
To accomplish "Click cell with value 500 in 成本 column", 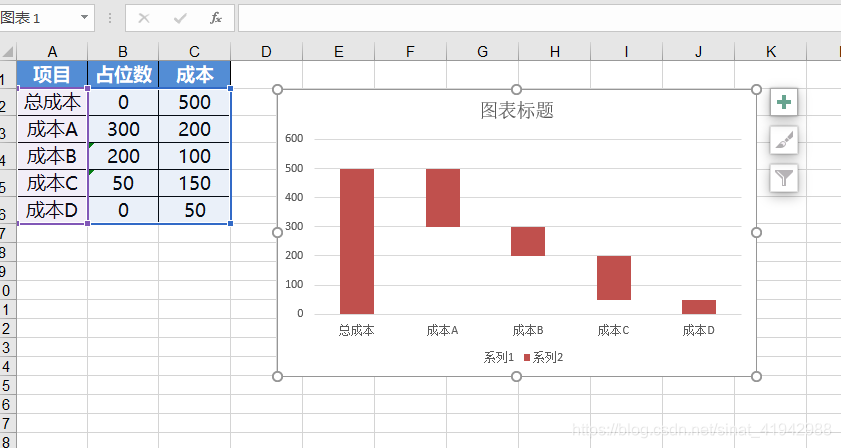I will click(x=194, y=102).
